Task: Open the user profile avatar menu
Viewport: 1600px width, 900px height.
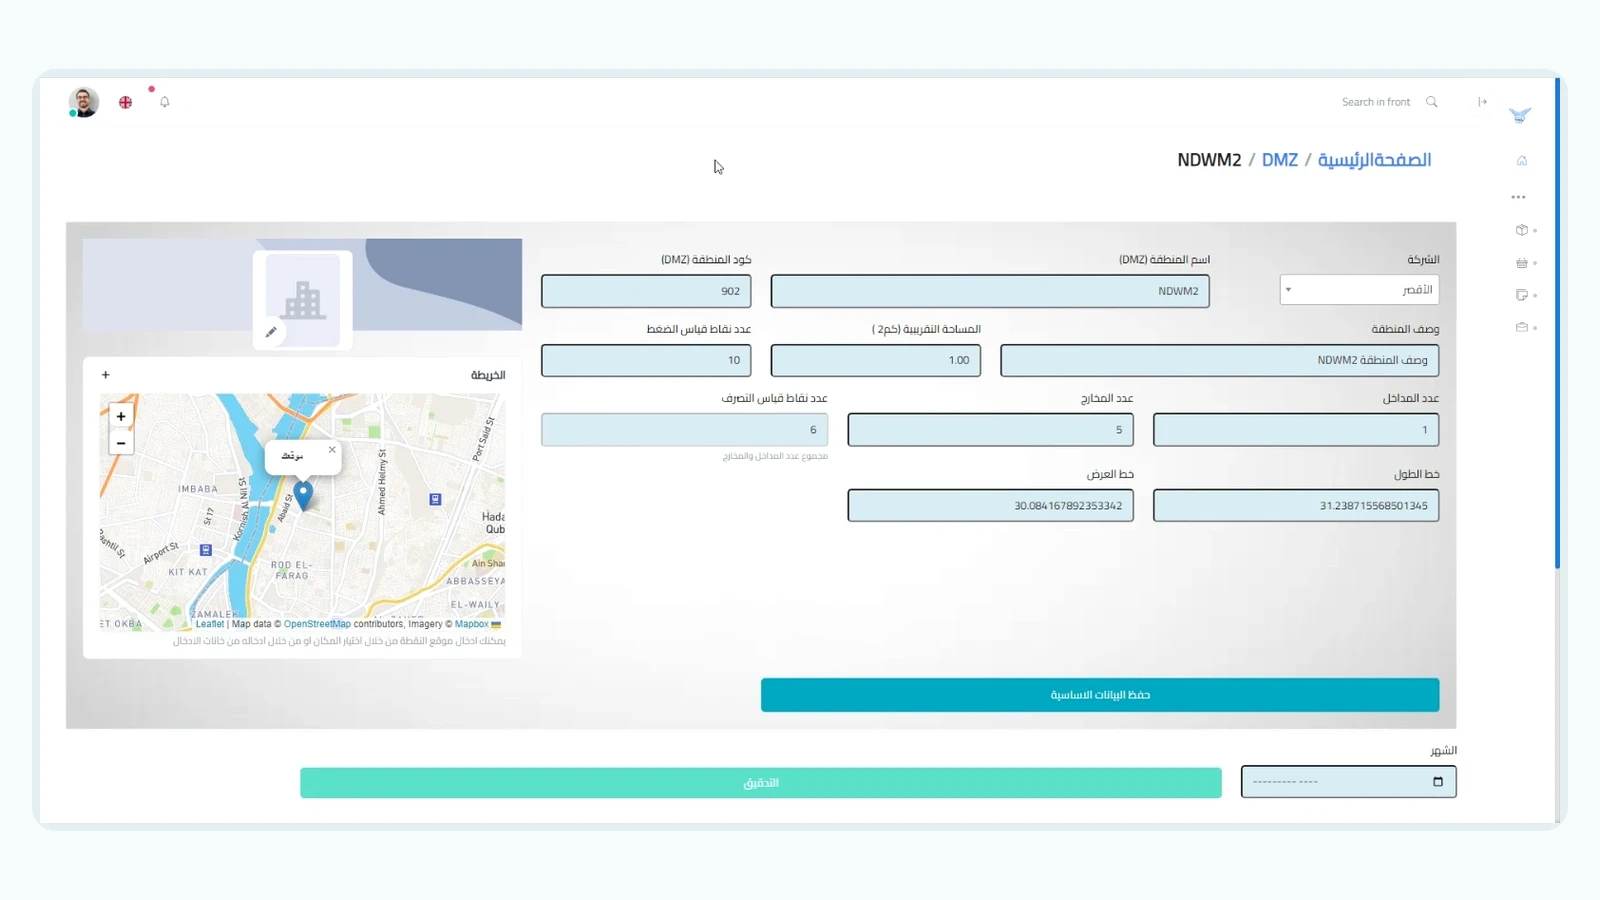Action: [x=84, y=102]
